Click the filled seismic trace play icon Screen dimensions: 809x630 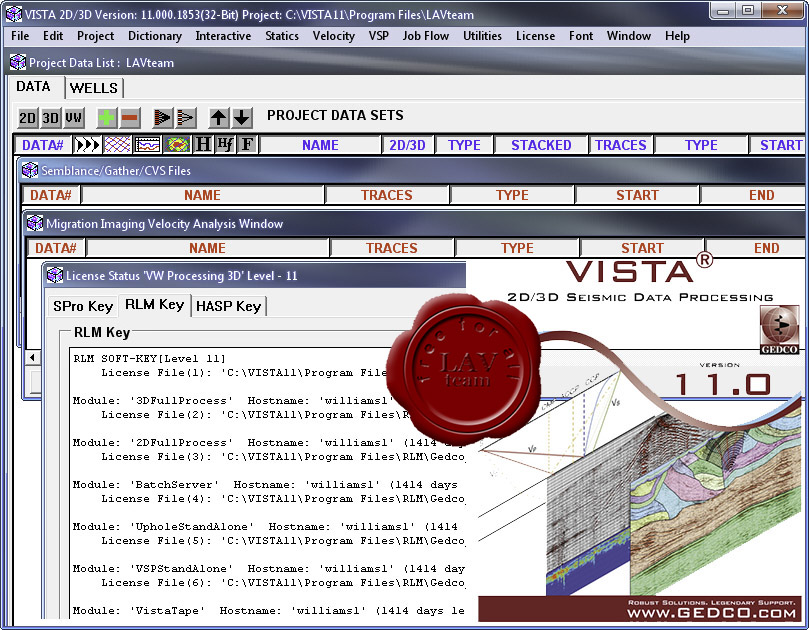[x=163, y=118]
